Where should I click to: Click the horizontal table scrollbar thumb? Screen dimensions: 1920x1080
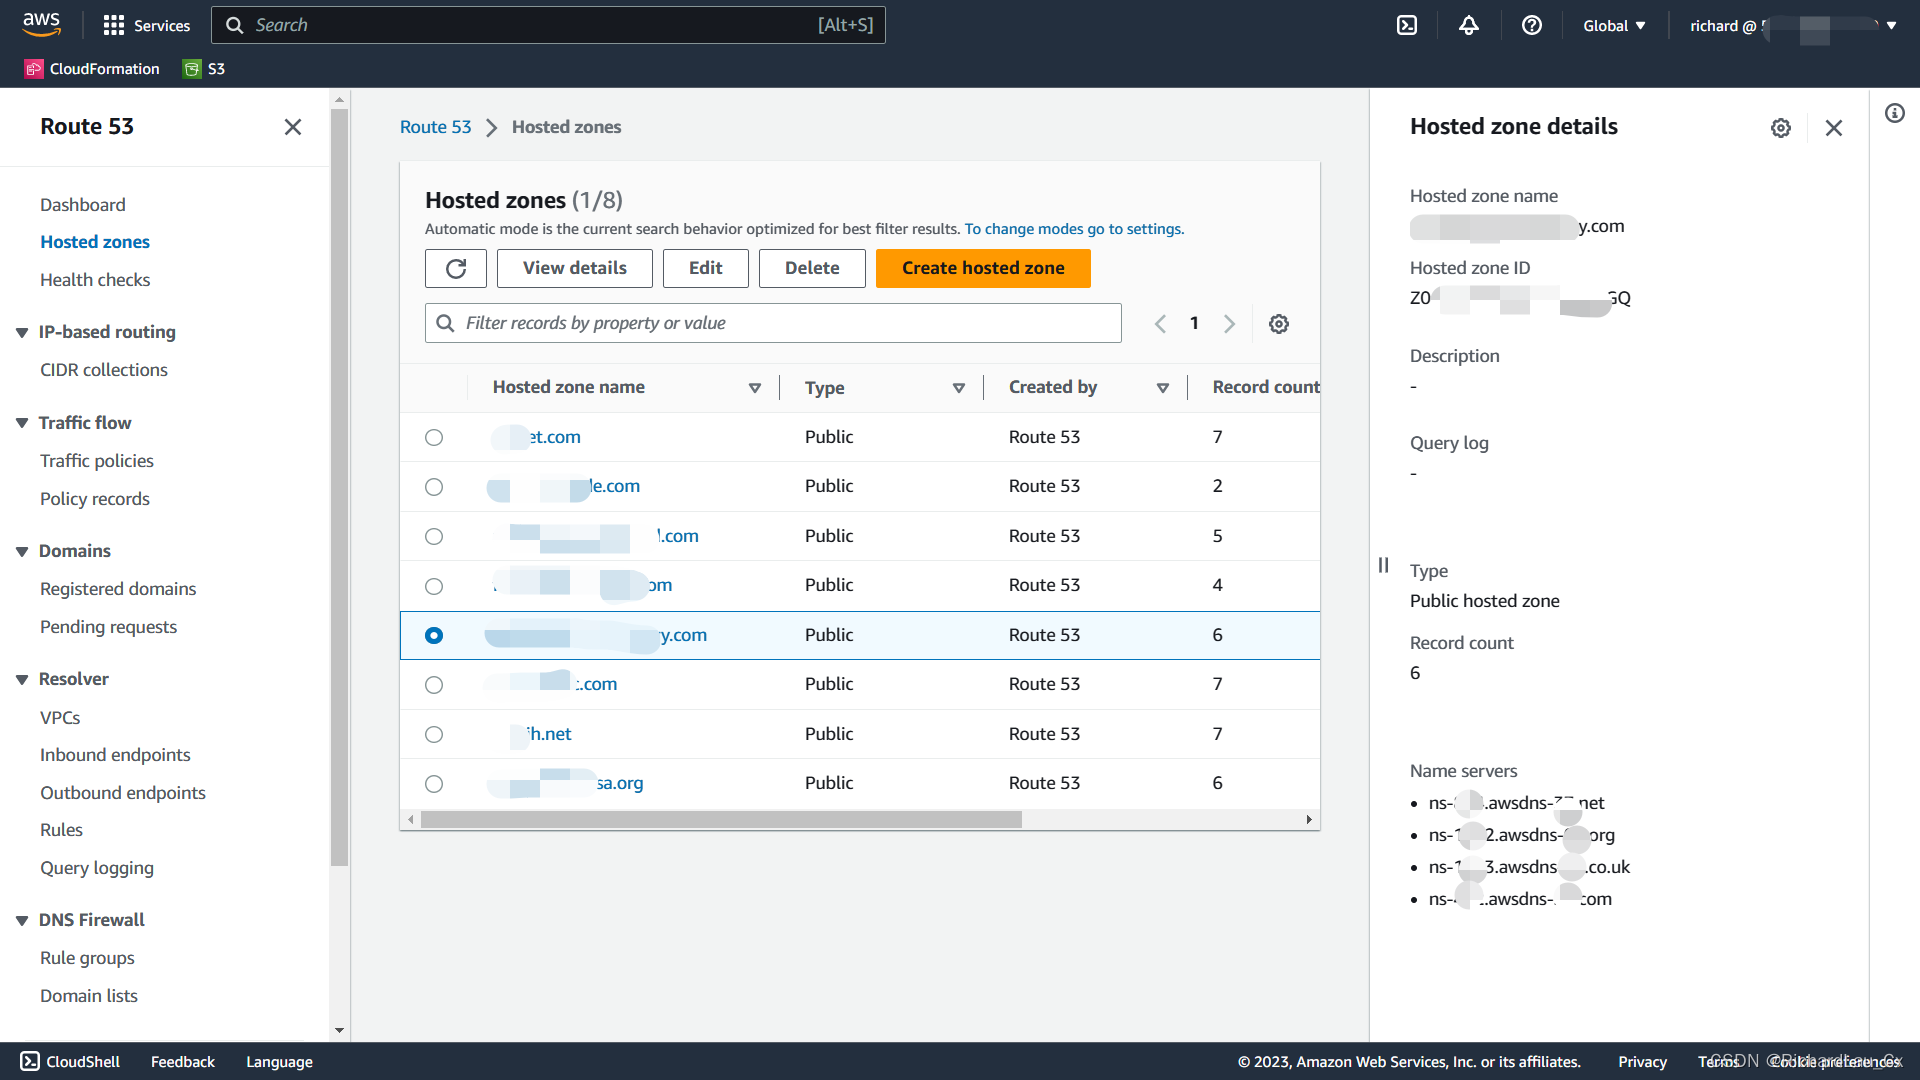(721, 820)
